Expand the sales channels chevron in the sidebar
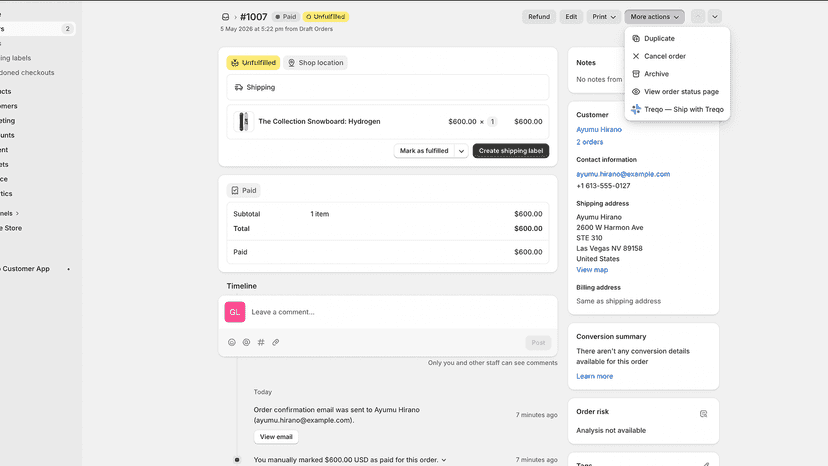The image size is (828, 466). pos(17,213)
